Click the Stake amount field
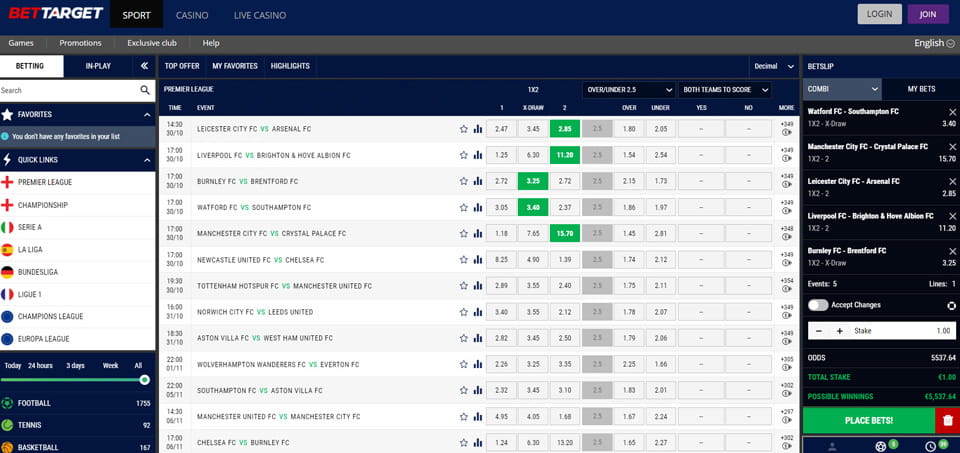 click(903, 331)
